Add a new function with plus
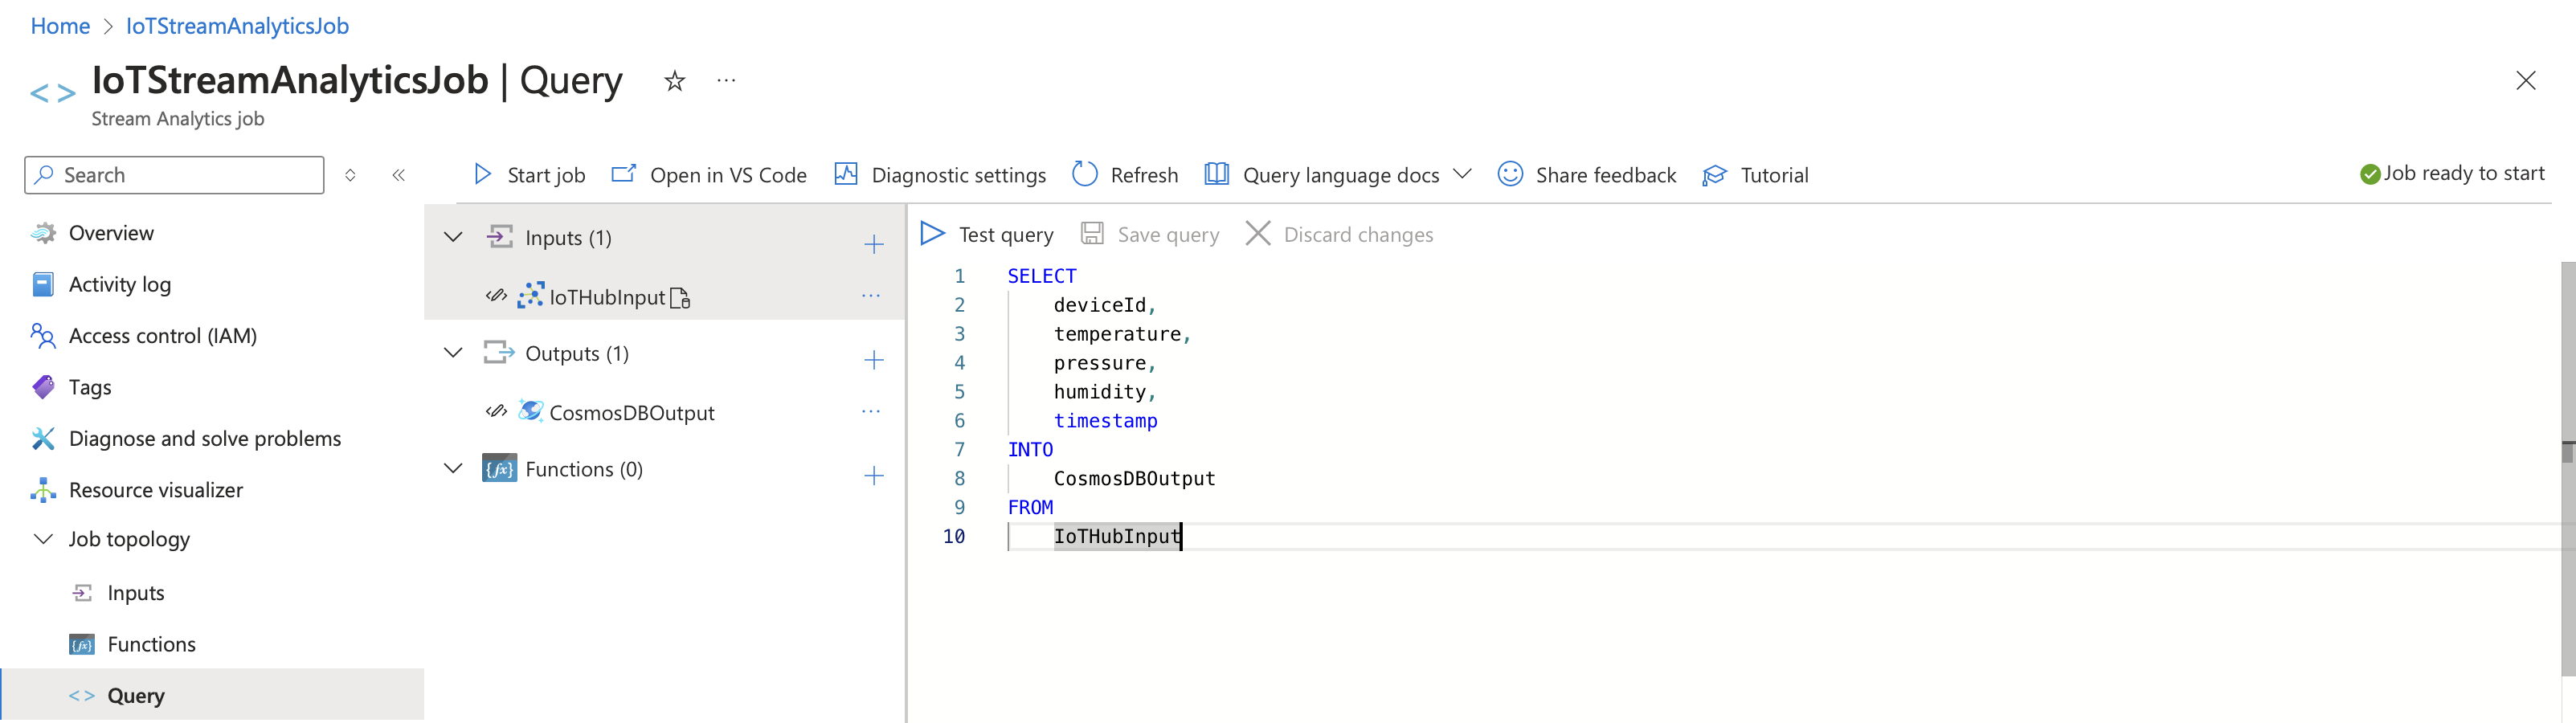2576x723 pixels. pyautogui.click(x=874, y=476)
